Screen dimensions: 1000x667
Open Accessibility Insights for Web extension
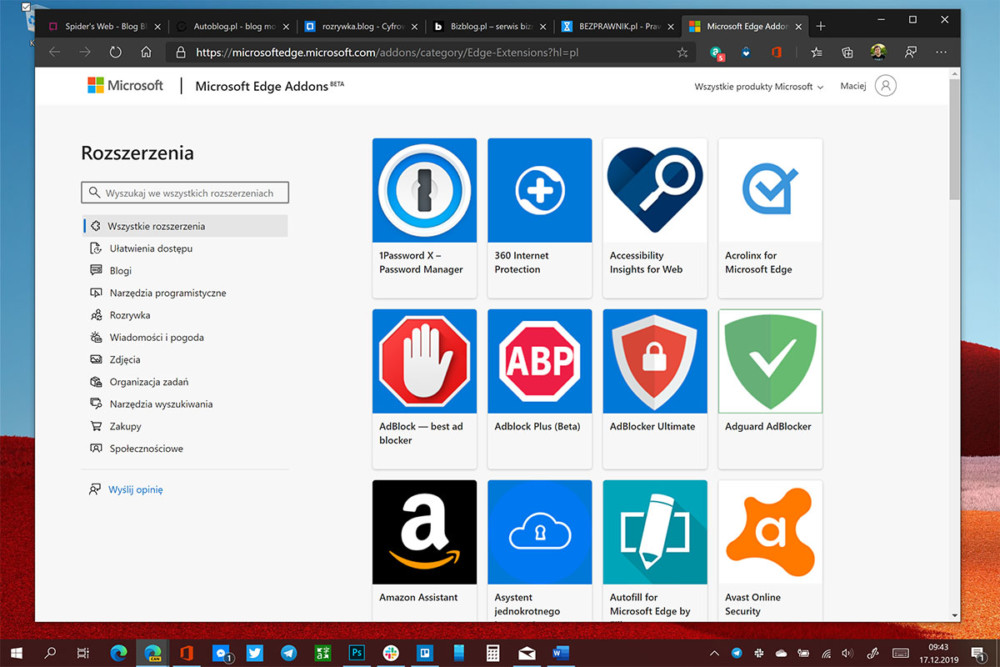pyautogui.click(x=655, y=217)
